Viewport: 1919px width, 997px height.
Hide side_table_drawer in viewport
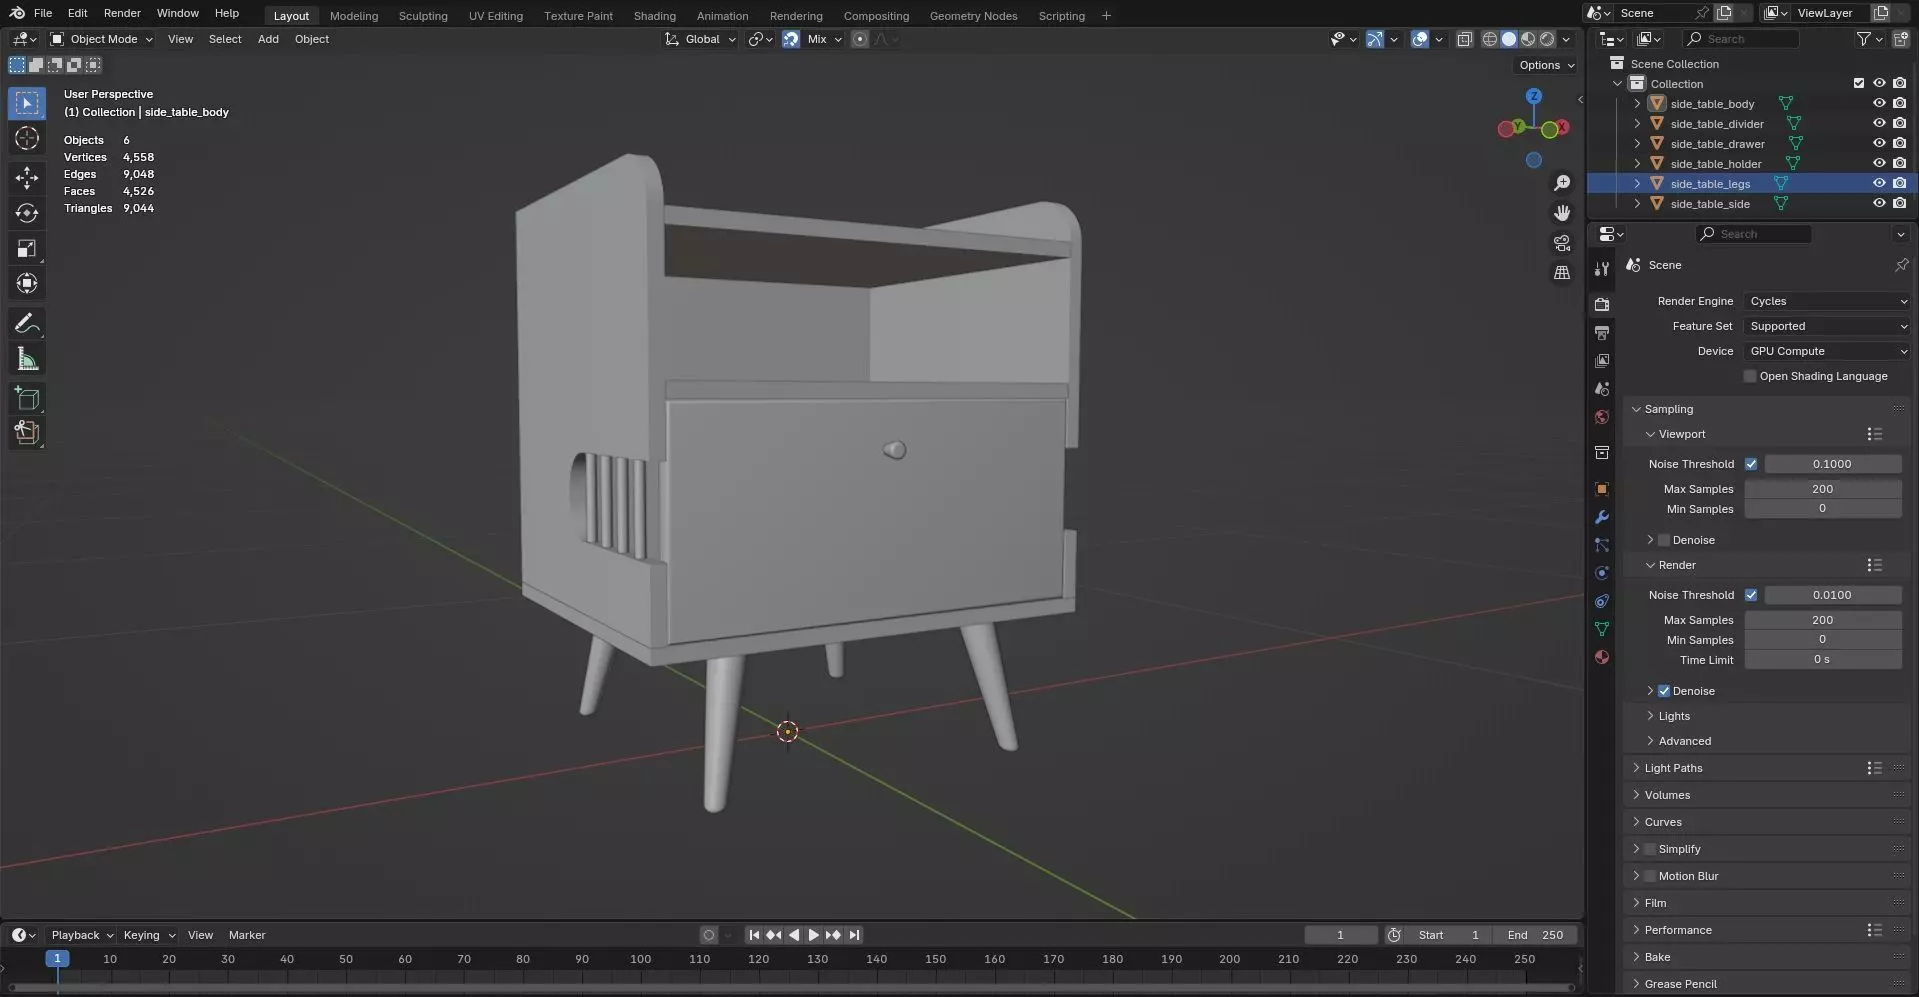[x=1879, y=143]
